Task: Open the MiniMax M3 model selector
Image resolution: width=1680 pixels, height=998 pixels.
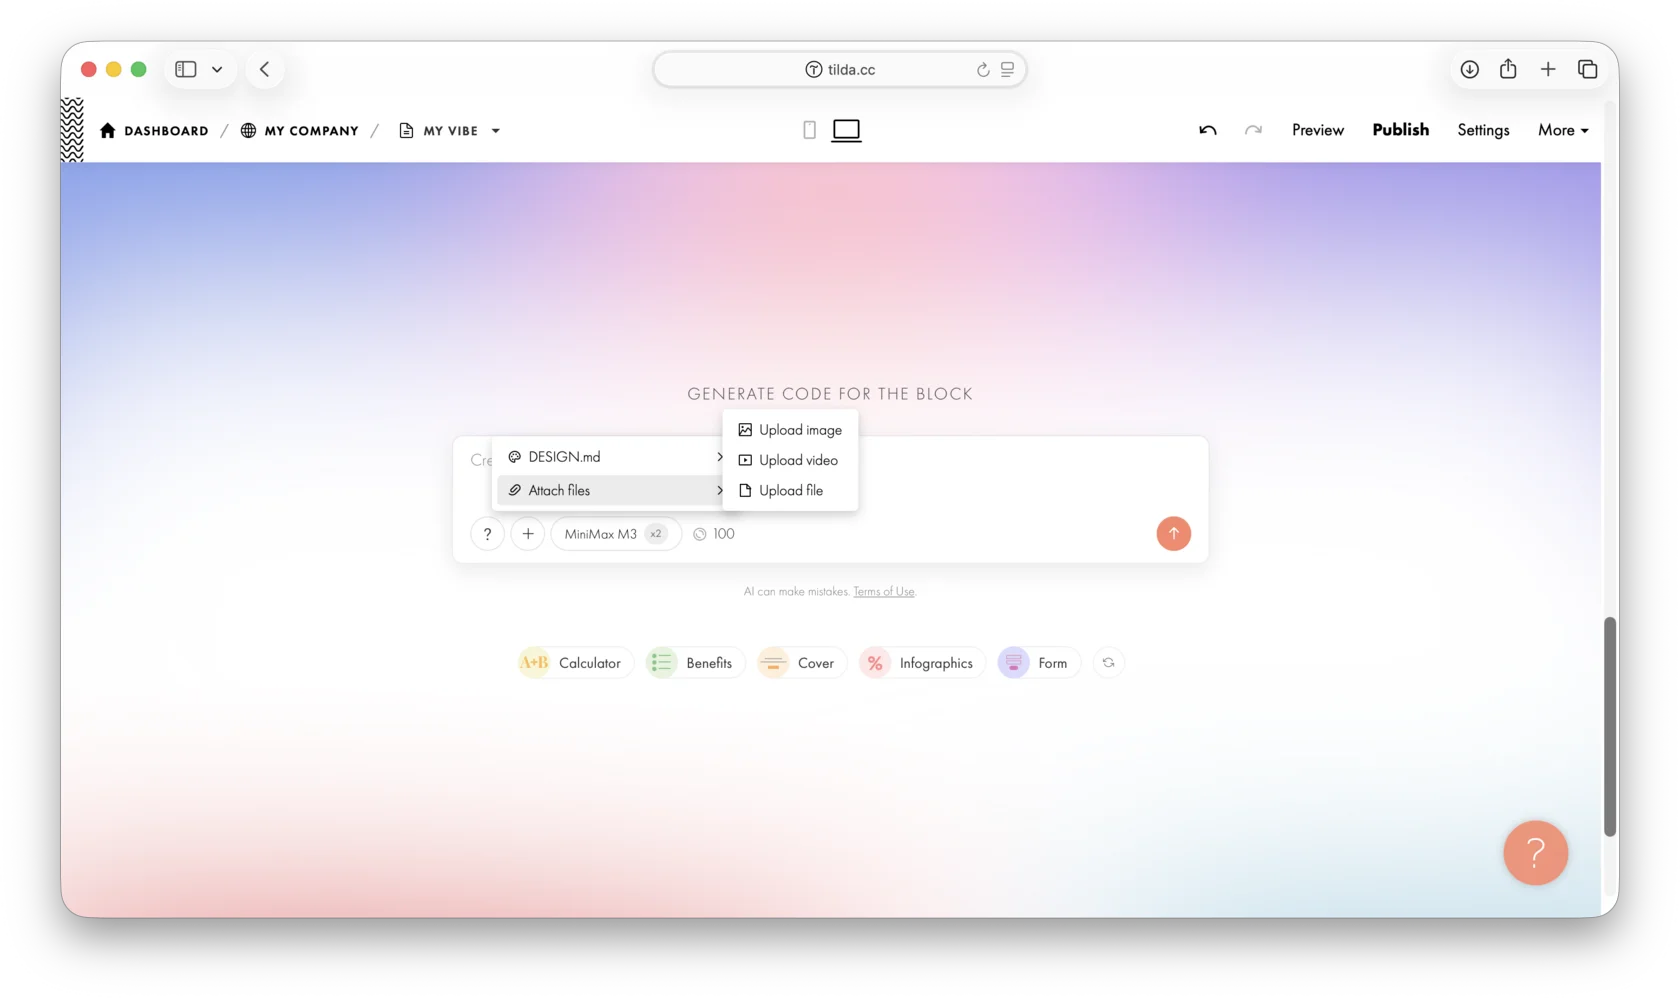Action: pos(615,534)
